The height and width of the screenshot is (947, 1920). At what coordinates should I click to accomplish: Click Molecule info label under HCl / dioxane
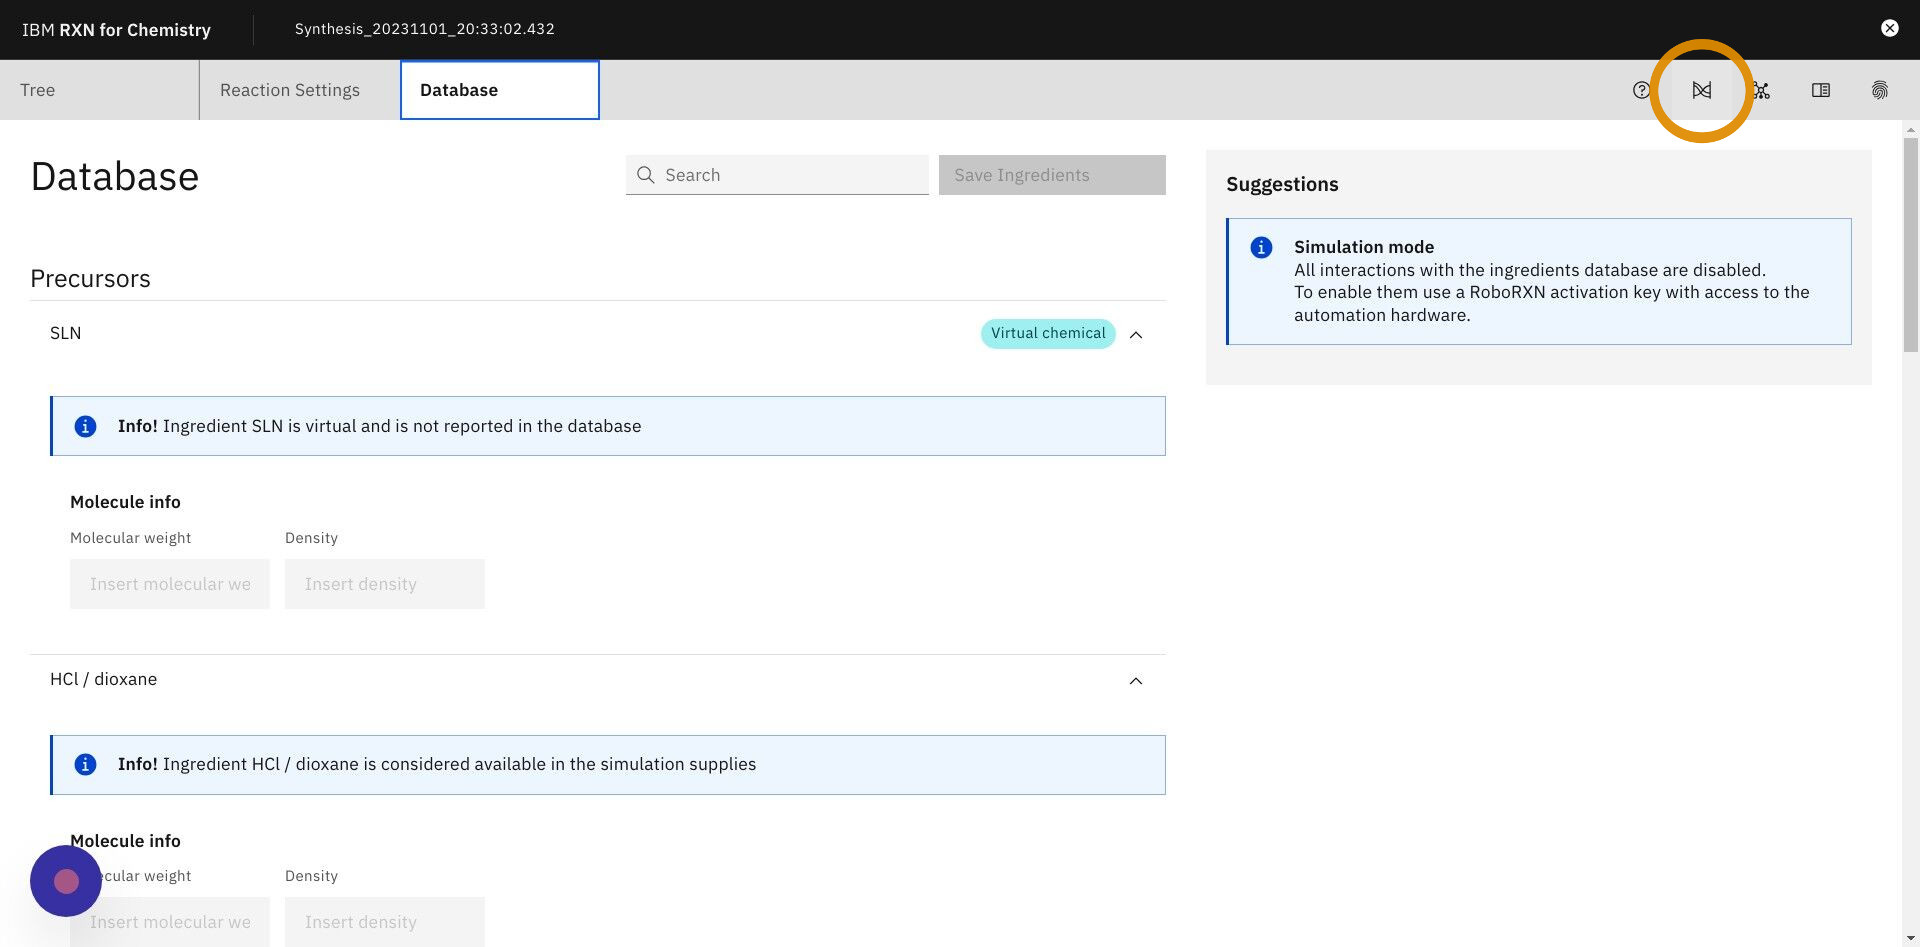(x=125, y=841)
